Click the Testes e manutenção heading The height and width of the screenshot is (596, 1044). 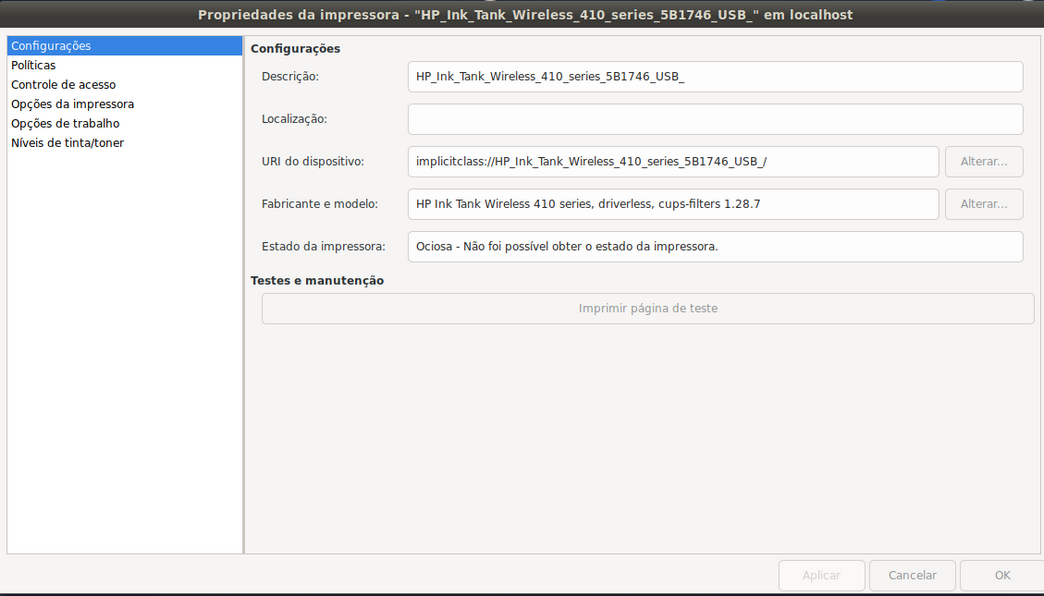(x=317, y=280)
